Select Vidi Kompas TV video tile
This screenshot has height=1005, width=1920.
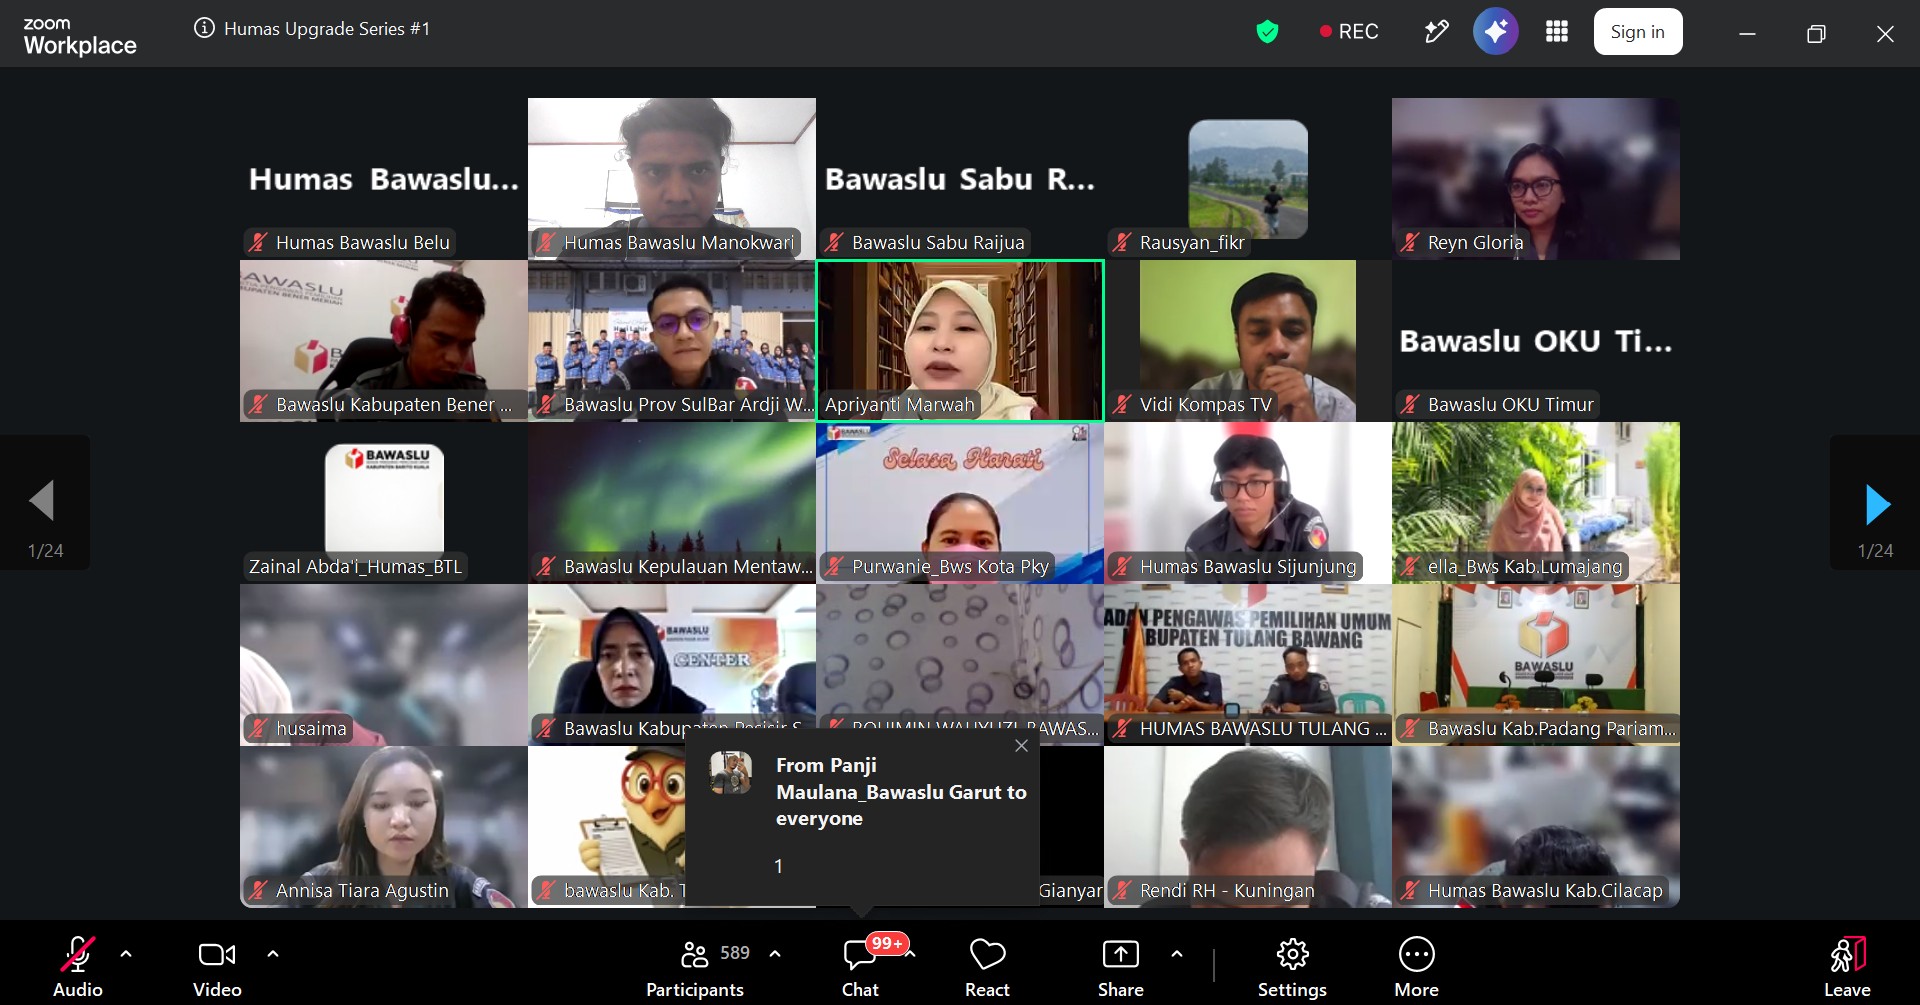point(1248,341)
